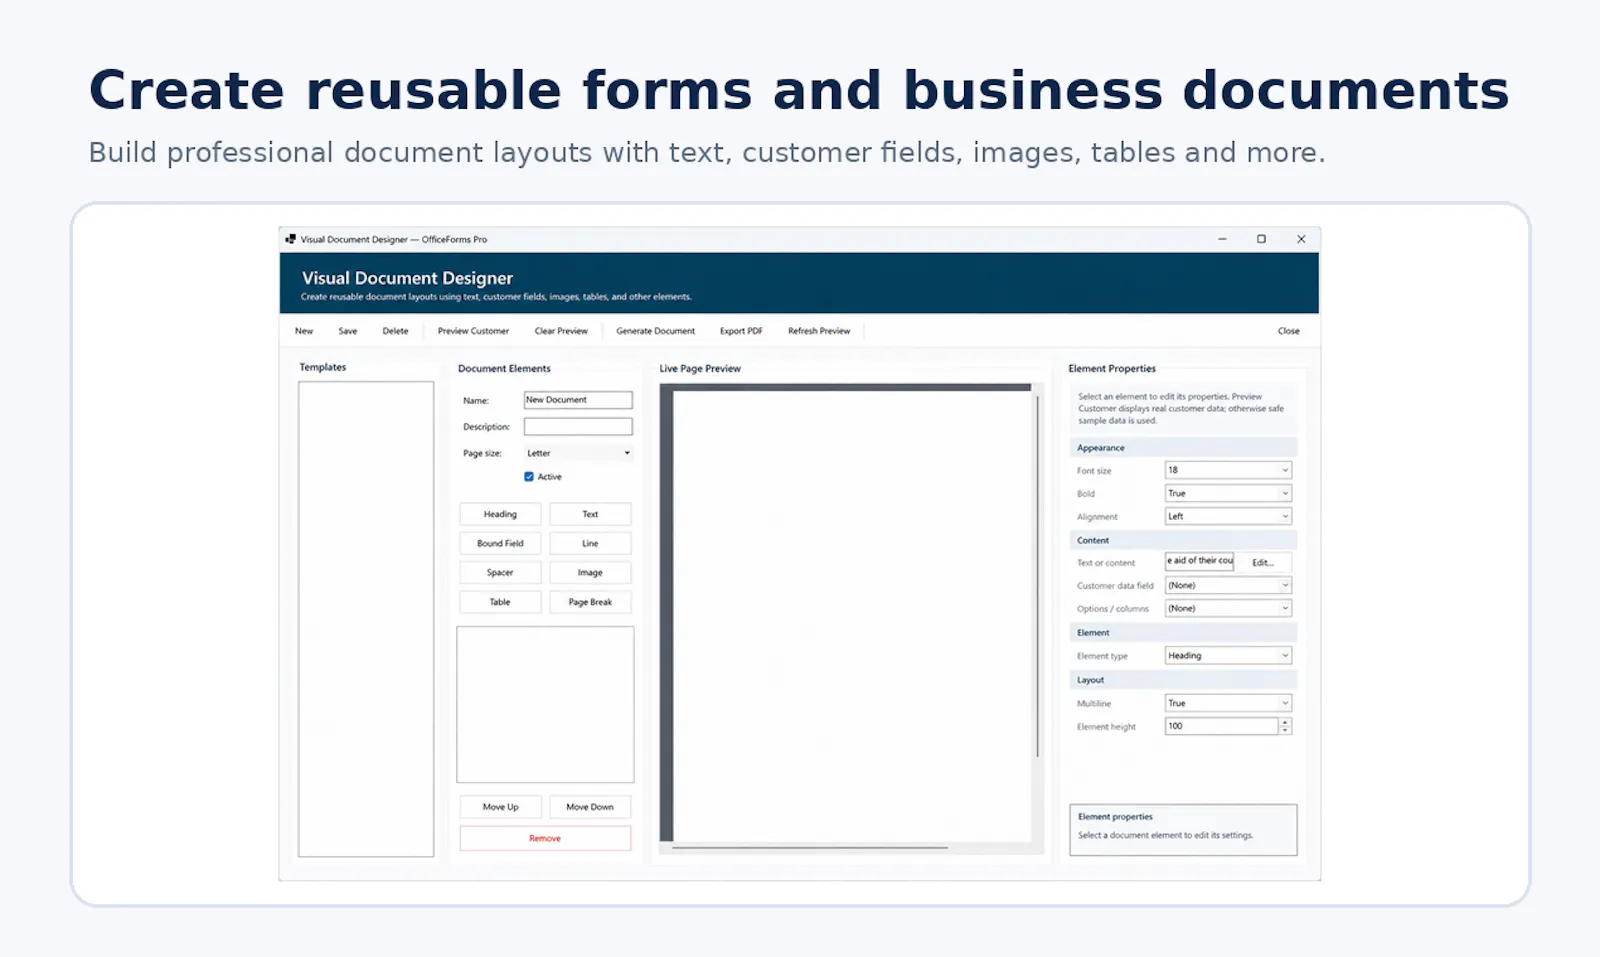Click the Appearance section header
Screen dimensions: 1600x957
coord(1183,448)
